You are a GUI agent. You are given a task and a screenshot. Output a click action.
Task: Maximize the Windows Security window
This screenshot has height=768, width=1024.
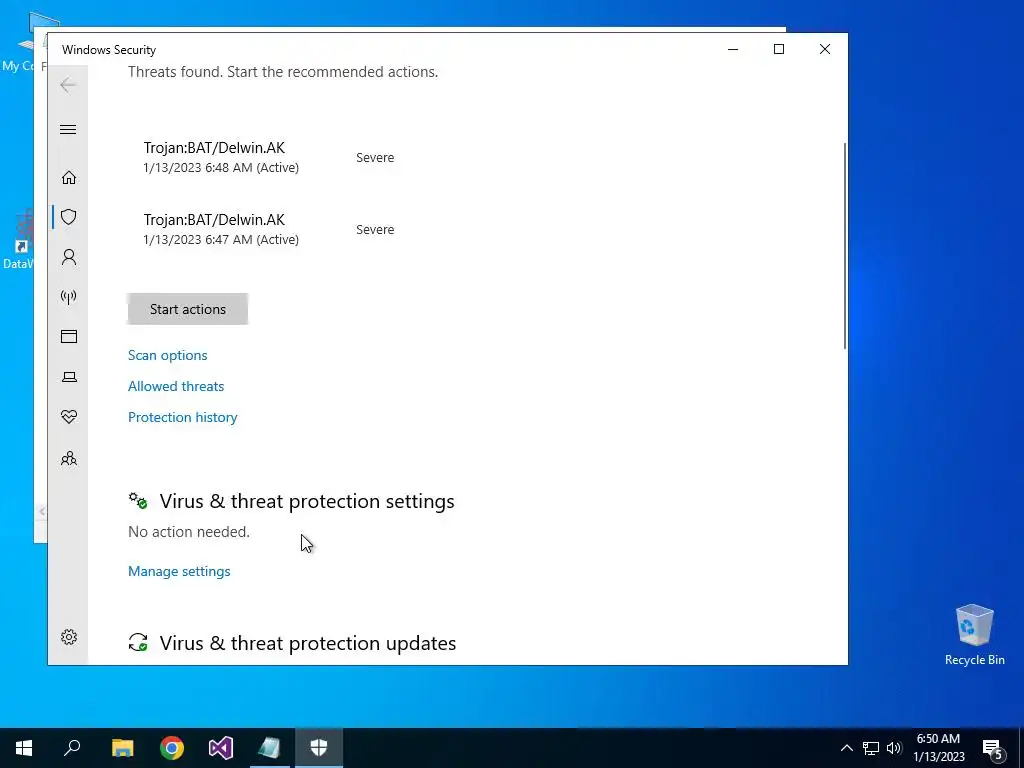(778, 49)
